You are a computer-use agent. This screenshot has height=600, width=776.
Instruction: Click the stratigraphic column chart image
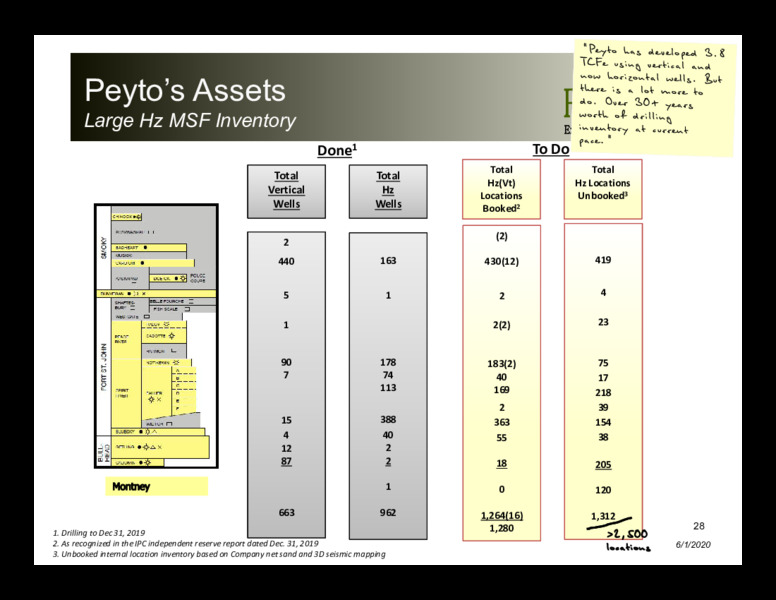[x=156, y=336]
